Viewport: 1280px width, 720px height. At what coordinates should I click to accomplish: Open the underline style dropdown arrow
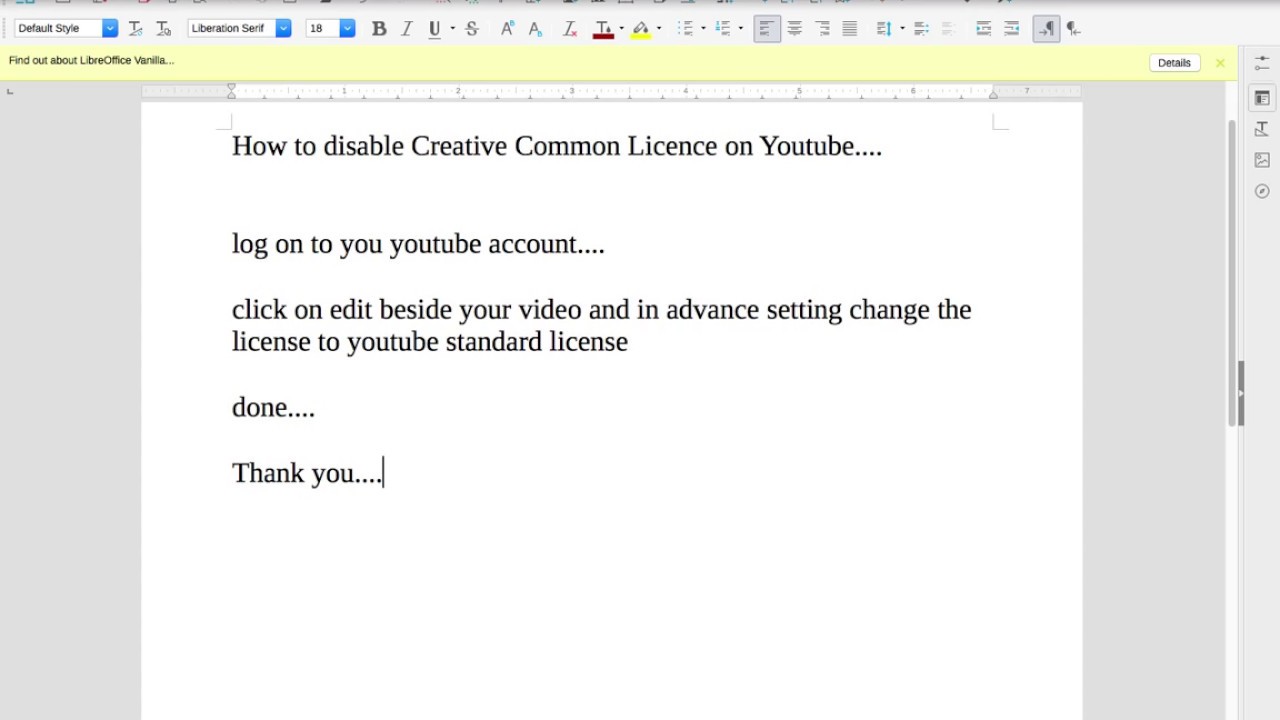pyautogui.click(x=452, y=29)
